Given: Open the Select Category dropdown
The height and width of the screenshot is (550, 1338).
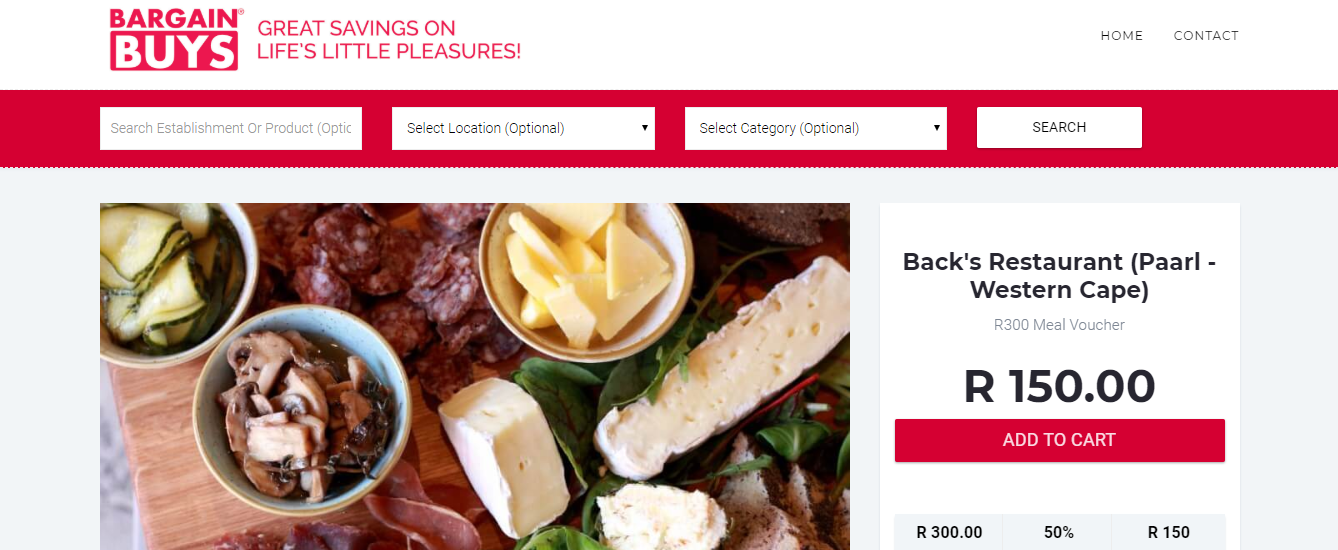Looking at the screenshot, I should (816, 128).
